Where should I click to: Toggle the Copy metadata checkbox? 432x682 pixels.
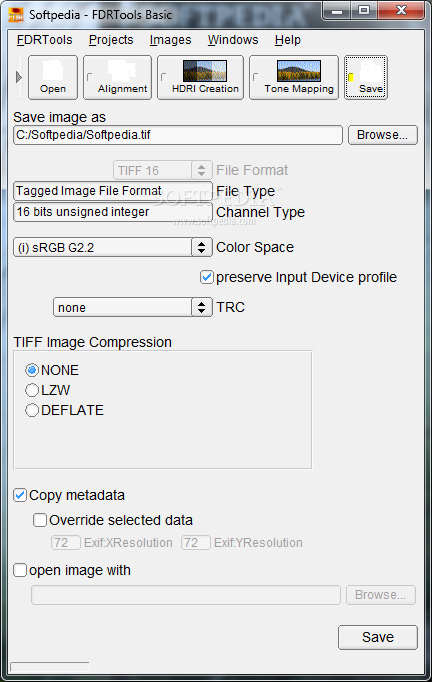coord(20,495)
